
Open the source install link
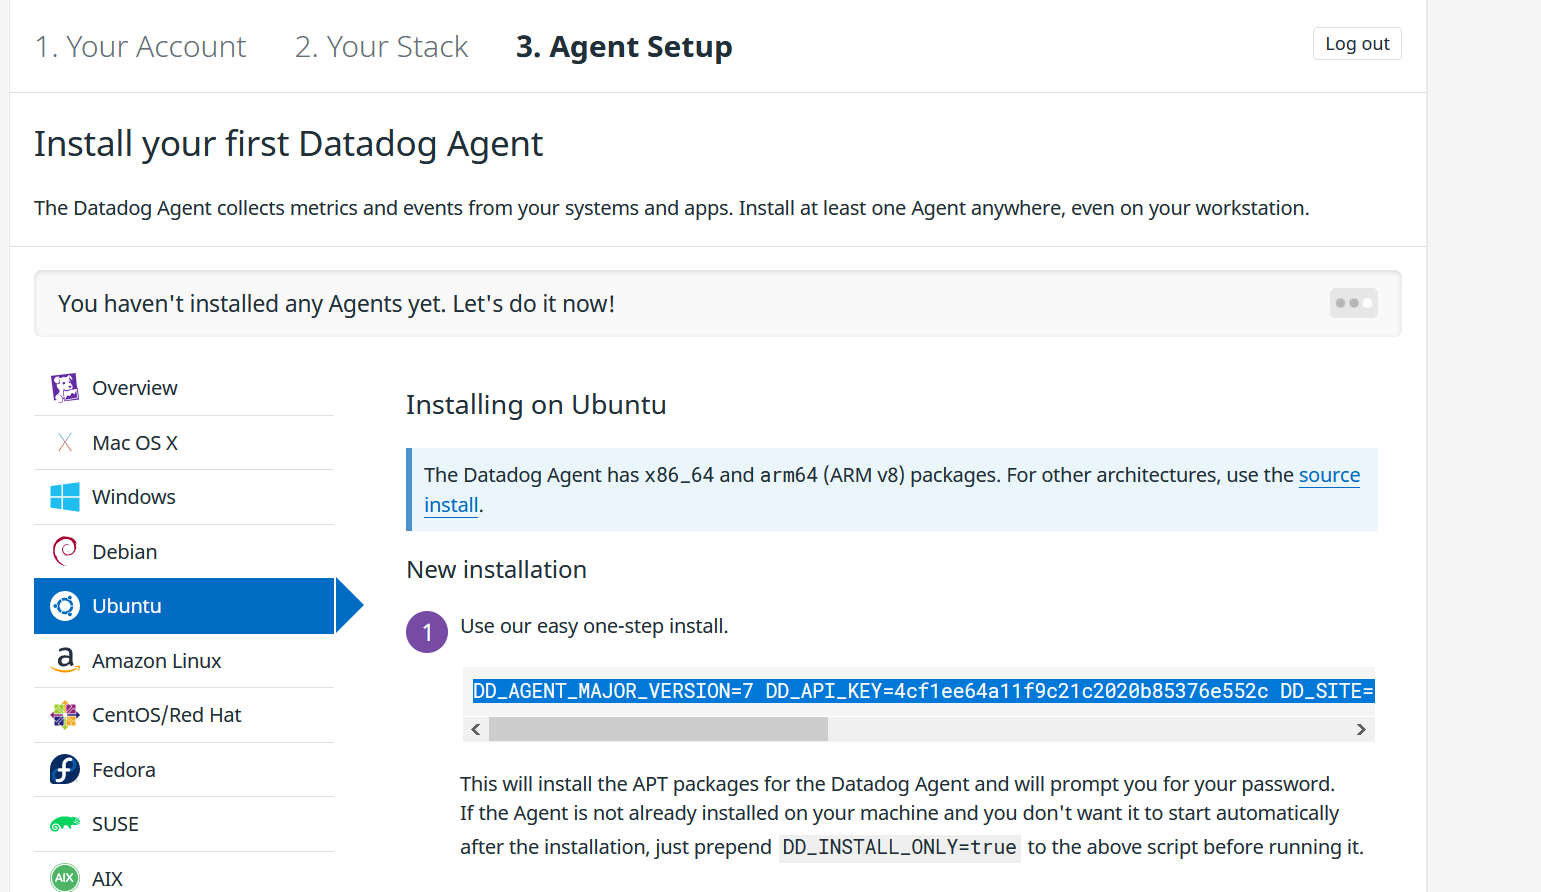pyautogui.click(x=1329, y=475)
